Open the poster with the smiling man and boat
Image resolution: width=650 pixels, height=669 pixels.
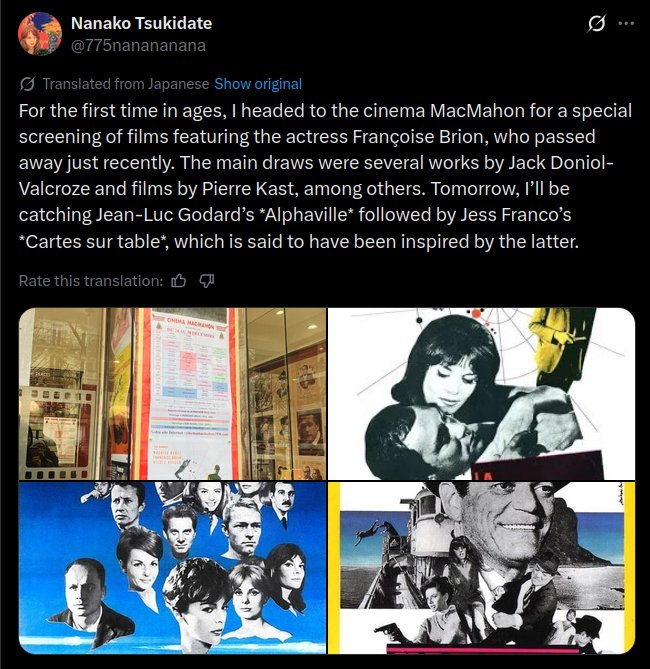tap(481, 567)
